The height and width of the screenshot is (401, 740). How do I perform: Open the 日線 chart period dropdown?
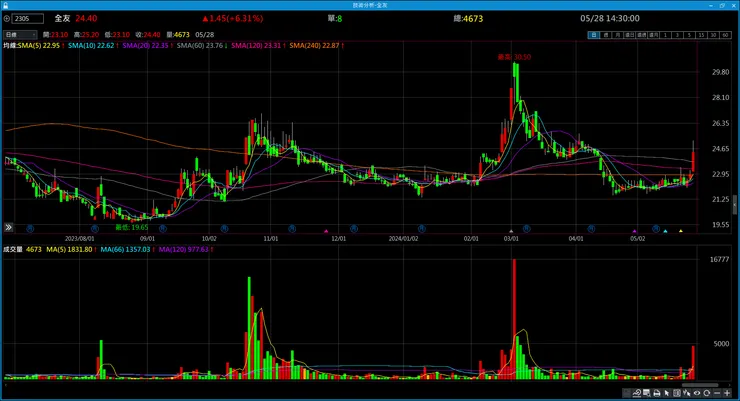(20, 34)
